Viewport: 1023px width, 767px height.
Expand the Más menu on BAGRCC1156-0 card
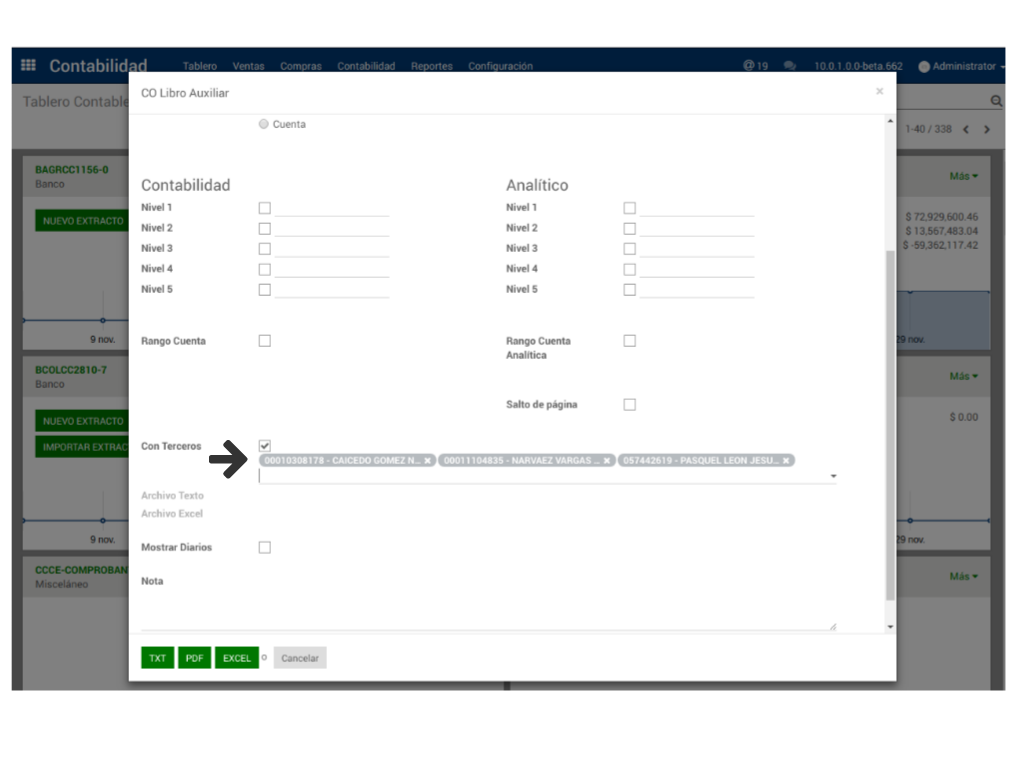963,176
